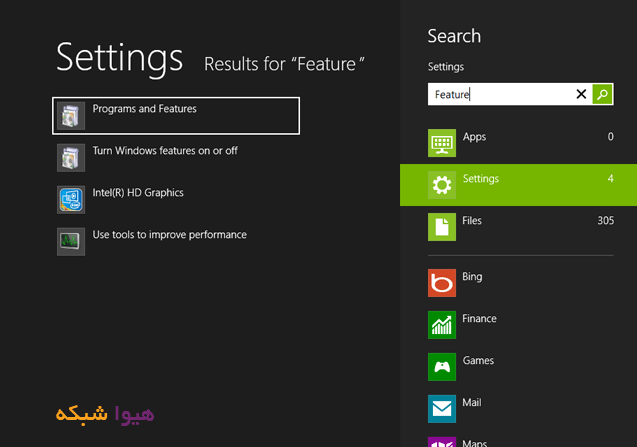Image resolution: width=637 pixels, height=447 pixels.
Task: Click the performance tools icon
Action: click(71, 242)
